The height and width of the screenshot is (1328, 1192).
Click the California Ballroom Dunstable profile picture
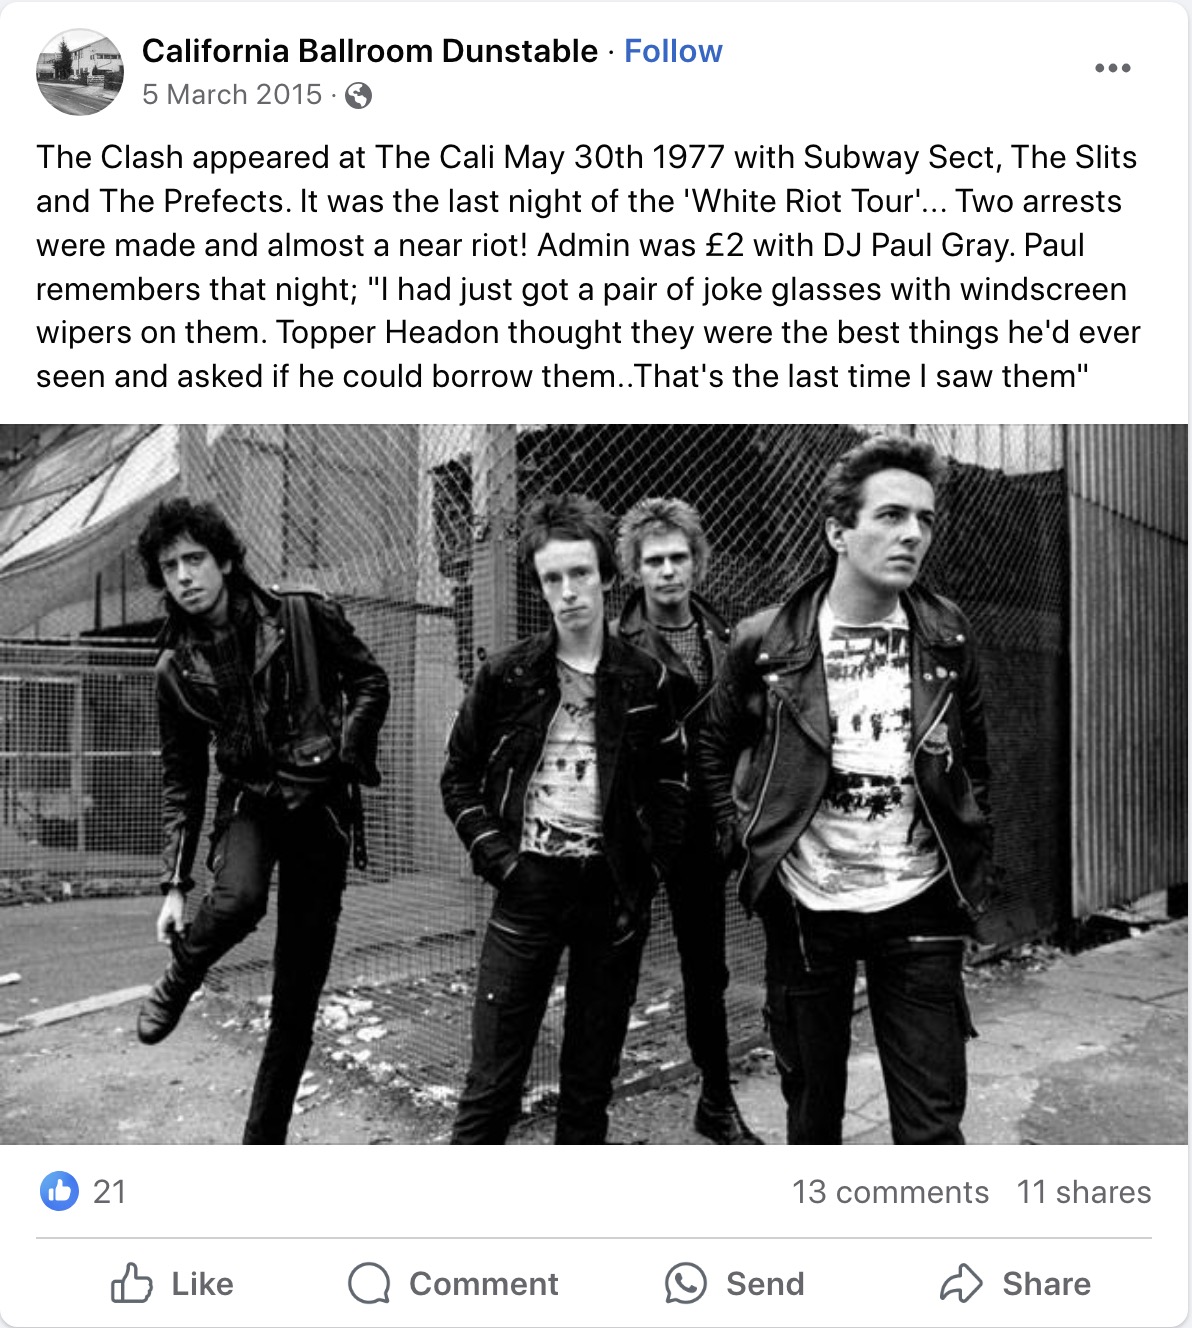click(x=80, y=72)
